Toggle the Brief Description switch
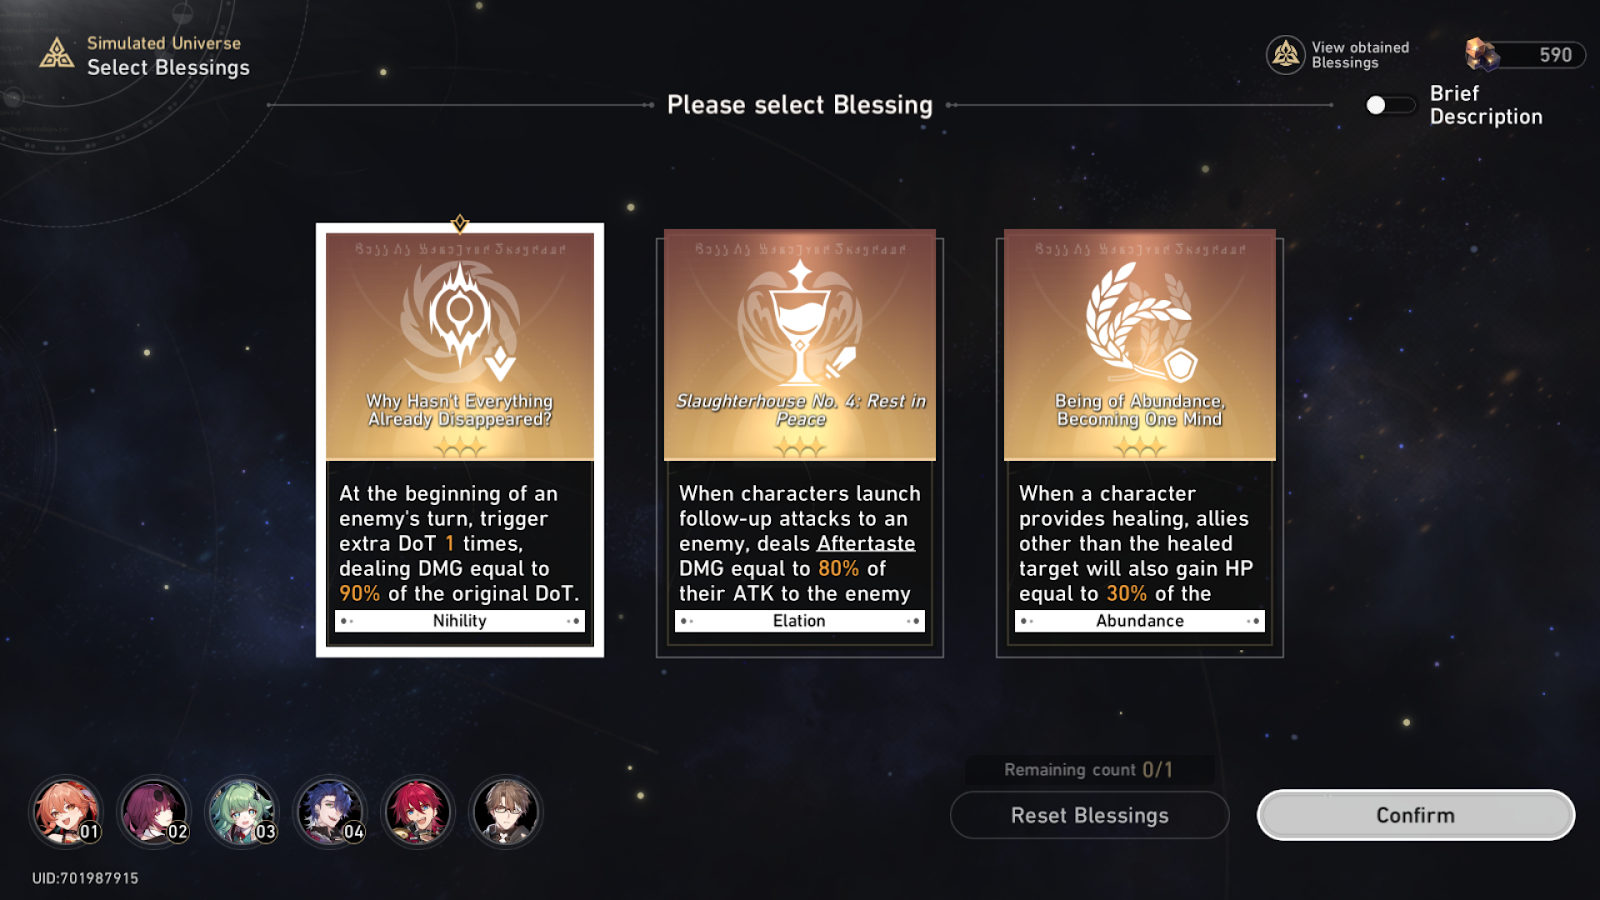1600x900 pixels. pos(1390,105)
